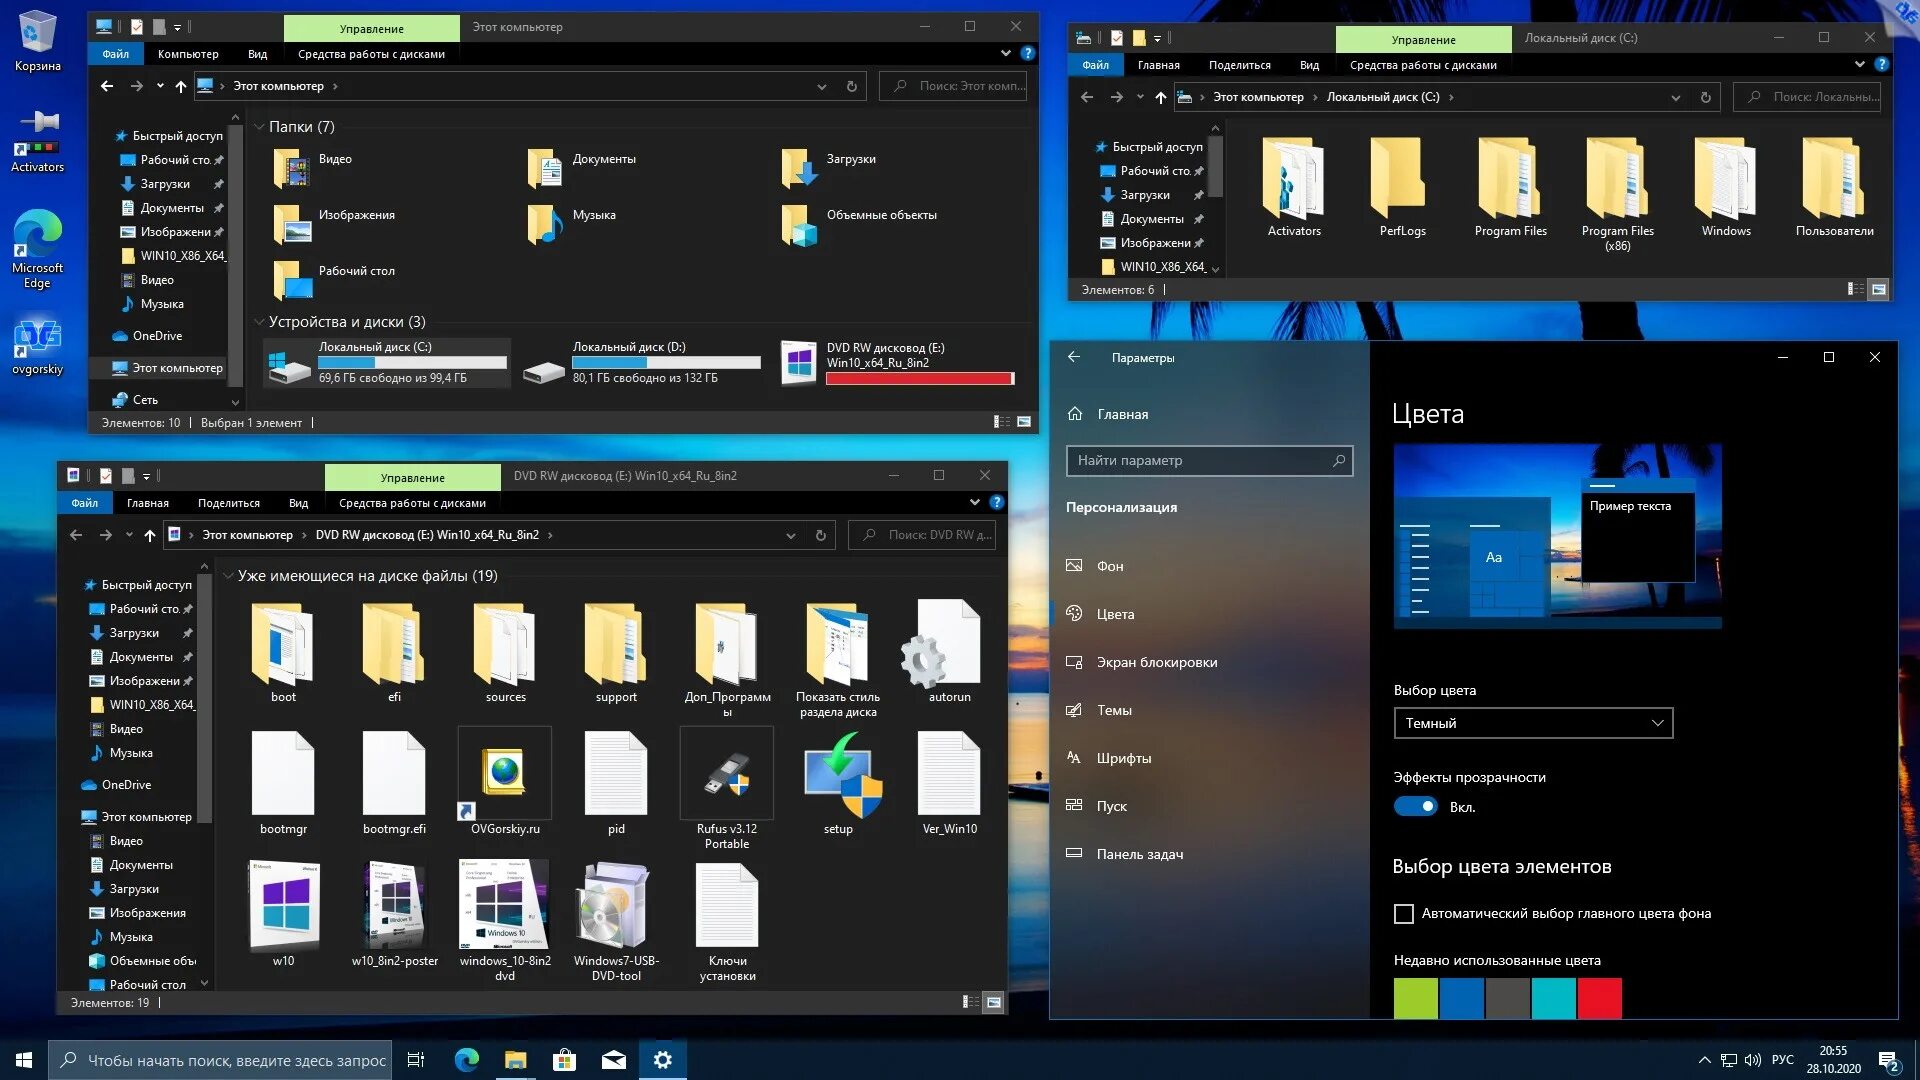The width and height of the screenshot is (1920, 1080).
Task: Open the Microsoft Store taskbar icon
Action: tap(565, 1060)
